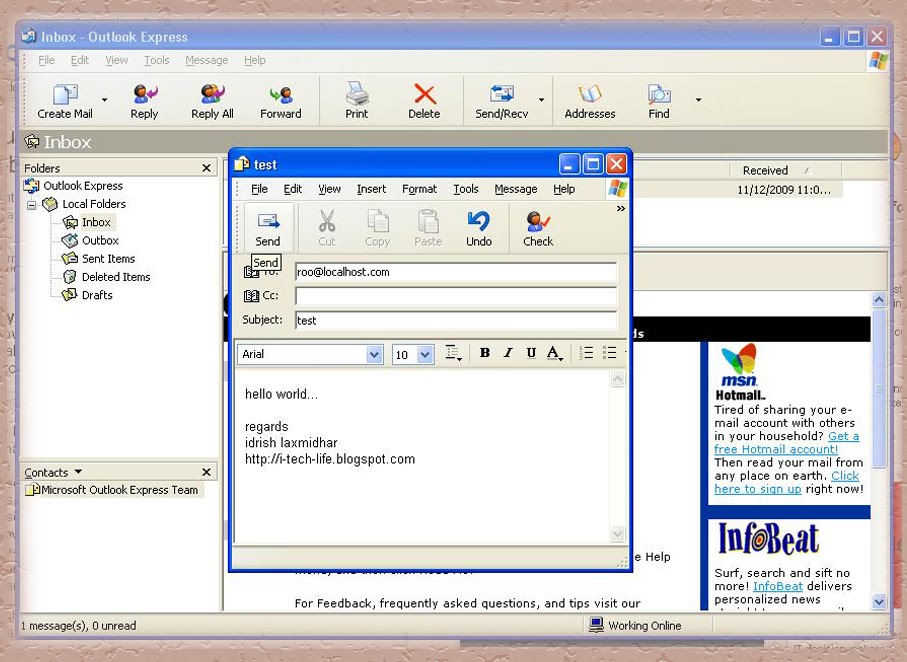Expand the Create Mail stationery arrow
This screenshot has height=662, width=907.
tap(105, 100)
